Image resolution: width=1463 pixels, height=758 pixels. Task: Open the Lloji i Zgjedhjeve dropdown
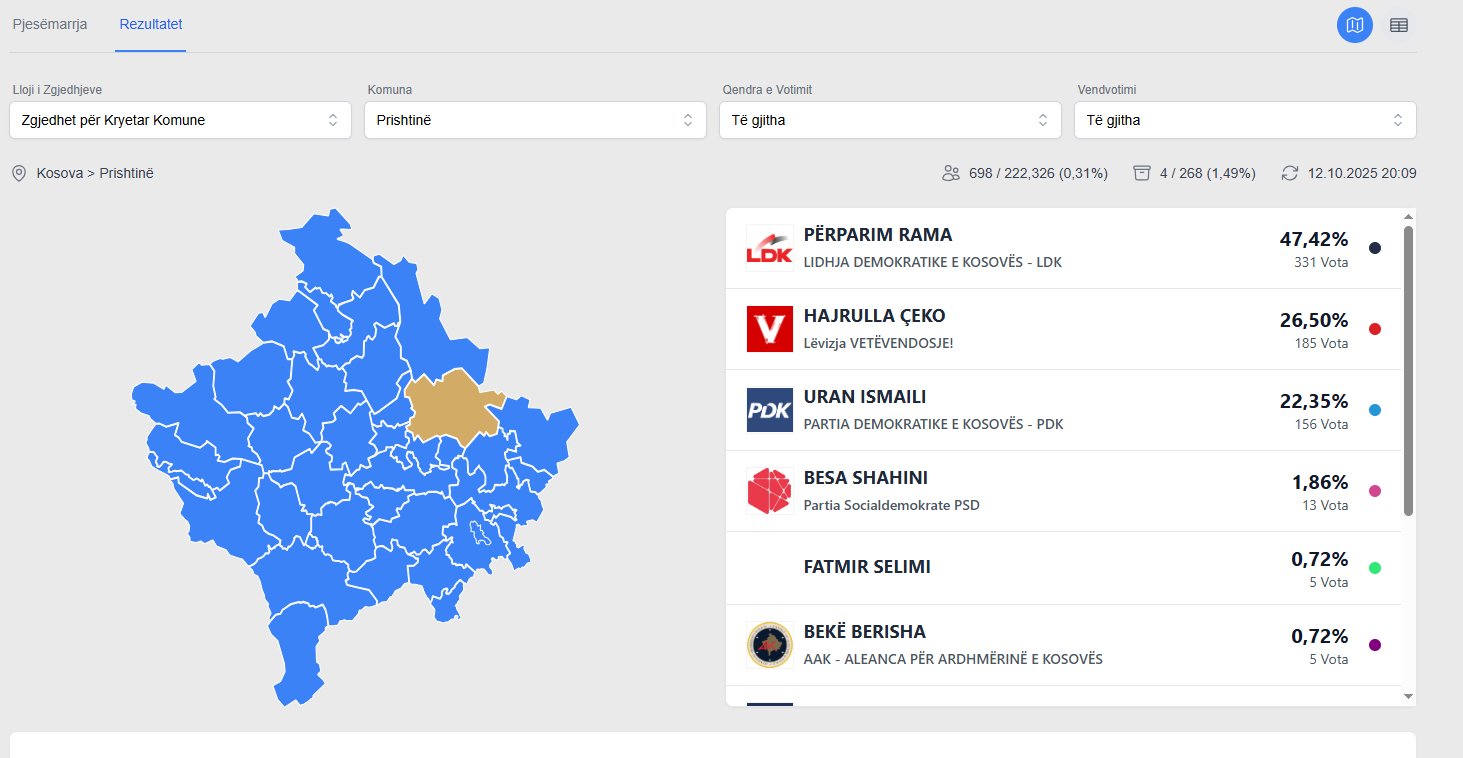tap(180, 120)
